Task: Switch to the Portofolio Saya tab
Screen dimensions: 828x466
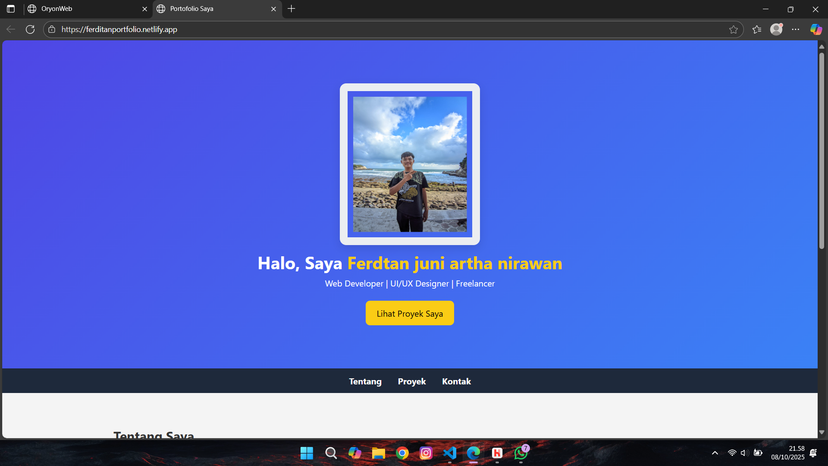Action: pyautogui.click(x=217, y=9)
